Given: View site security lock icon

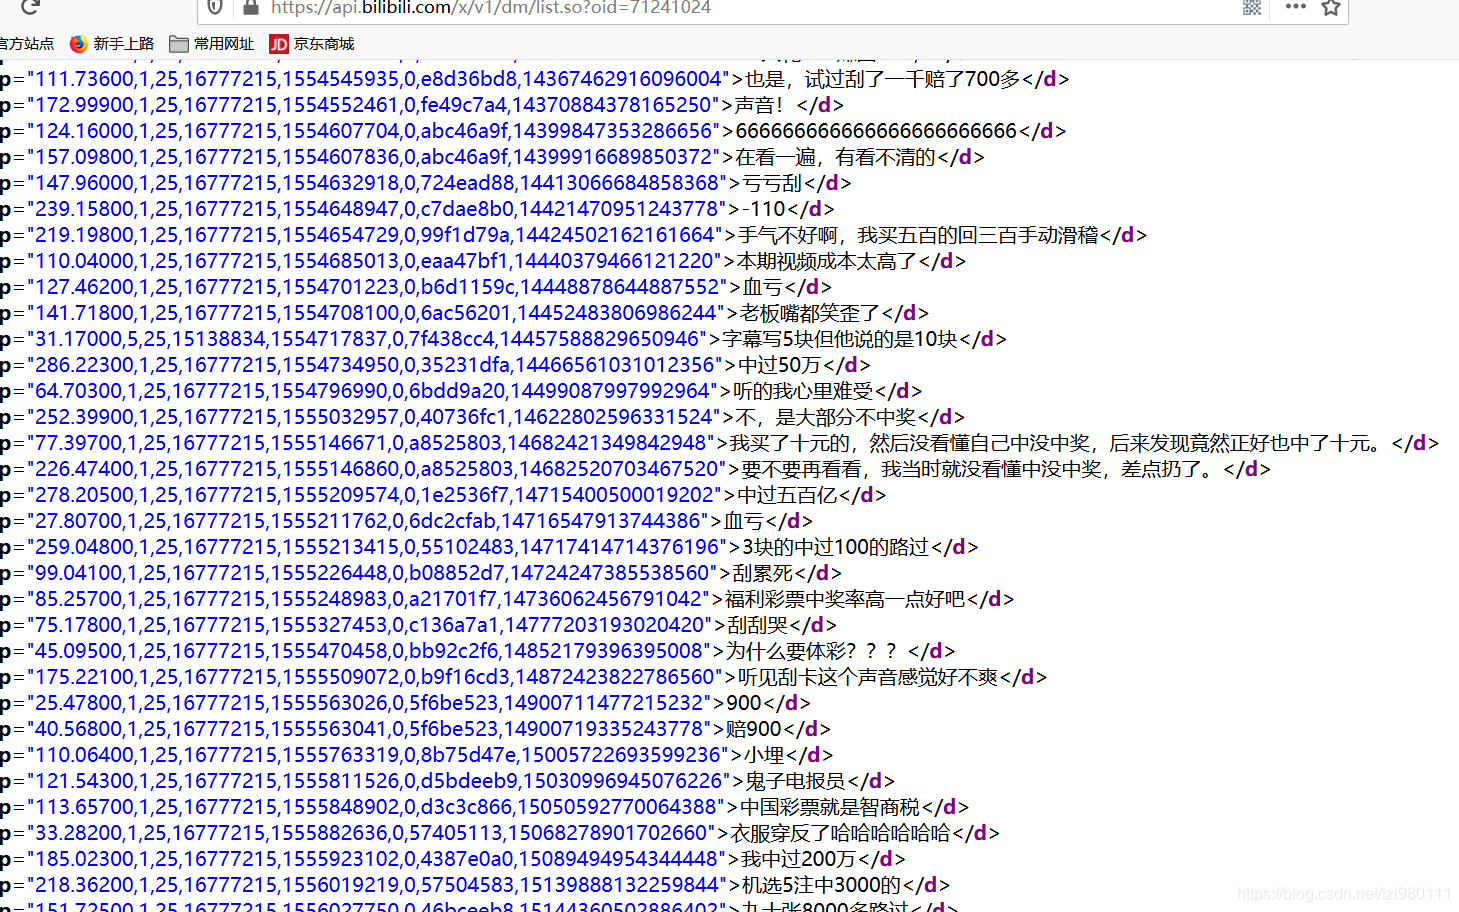Looking at the screenshot, I should click(x=251, y=8).
